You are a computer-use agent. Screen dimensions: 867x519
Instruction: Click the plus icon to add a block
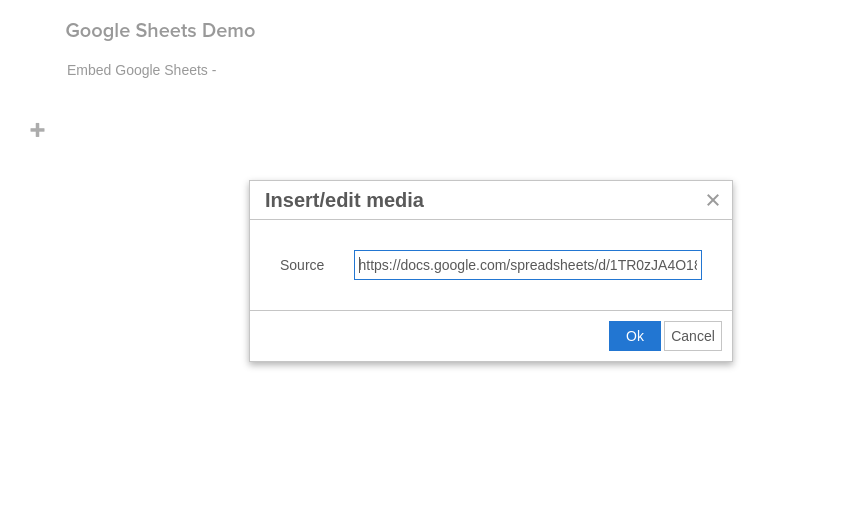coord(38,130)
